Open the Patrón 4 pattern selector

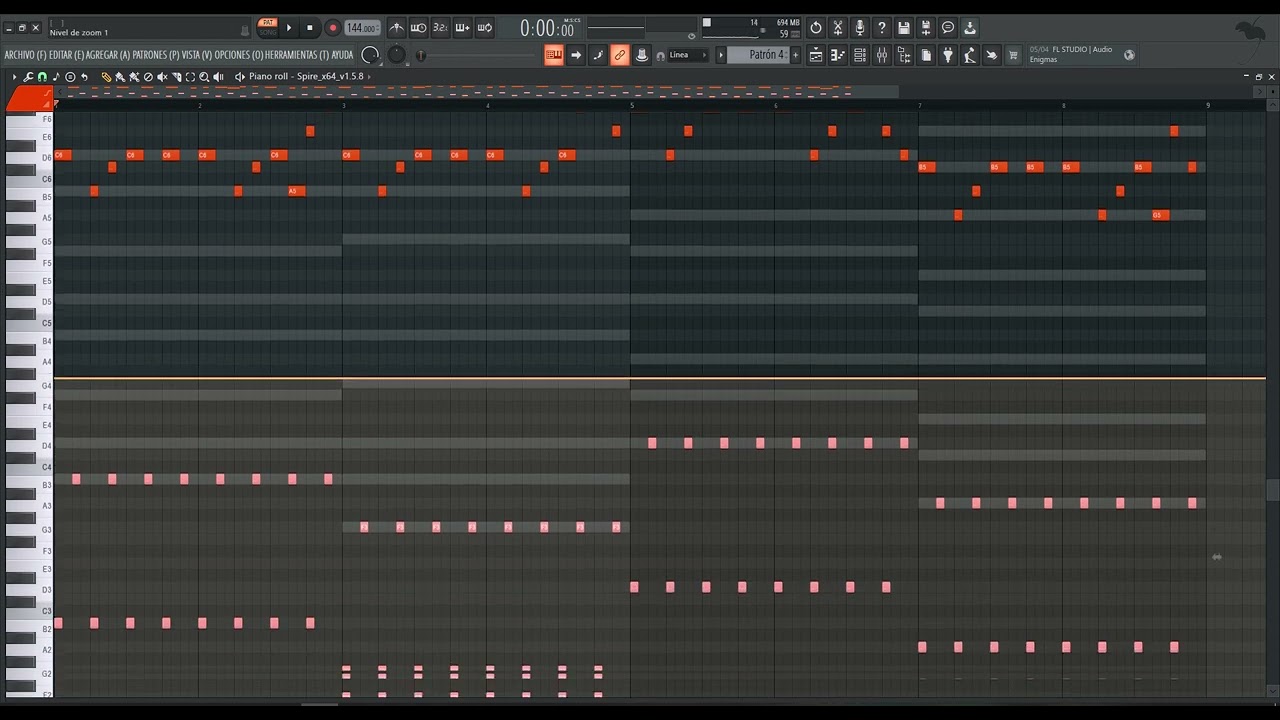[x=759, y=55]
